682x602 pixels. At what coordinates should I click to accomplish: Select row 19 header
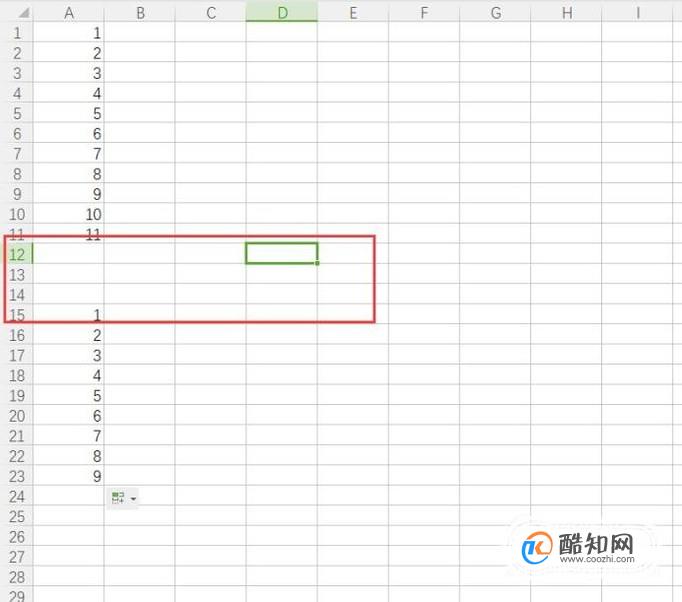(17, 395)
